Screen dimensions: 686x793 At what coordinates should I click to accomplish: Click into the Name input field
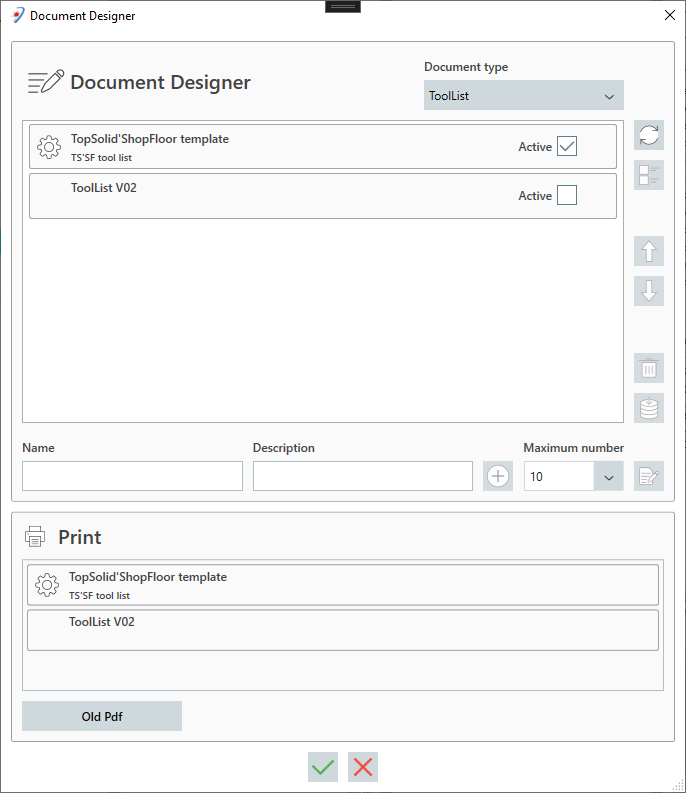[133, 476]
